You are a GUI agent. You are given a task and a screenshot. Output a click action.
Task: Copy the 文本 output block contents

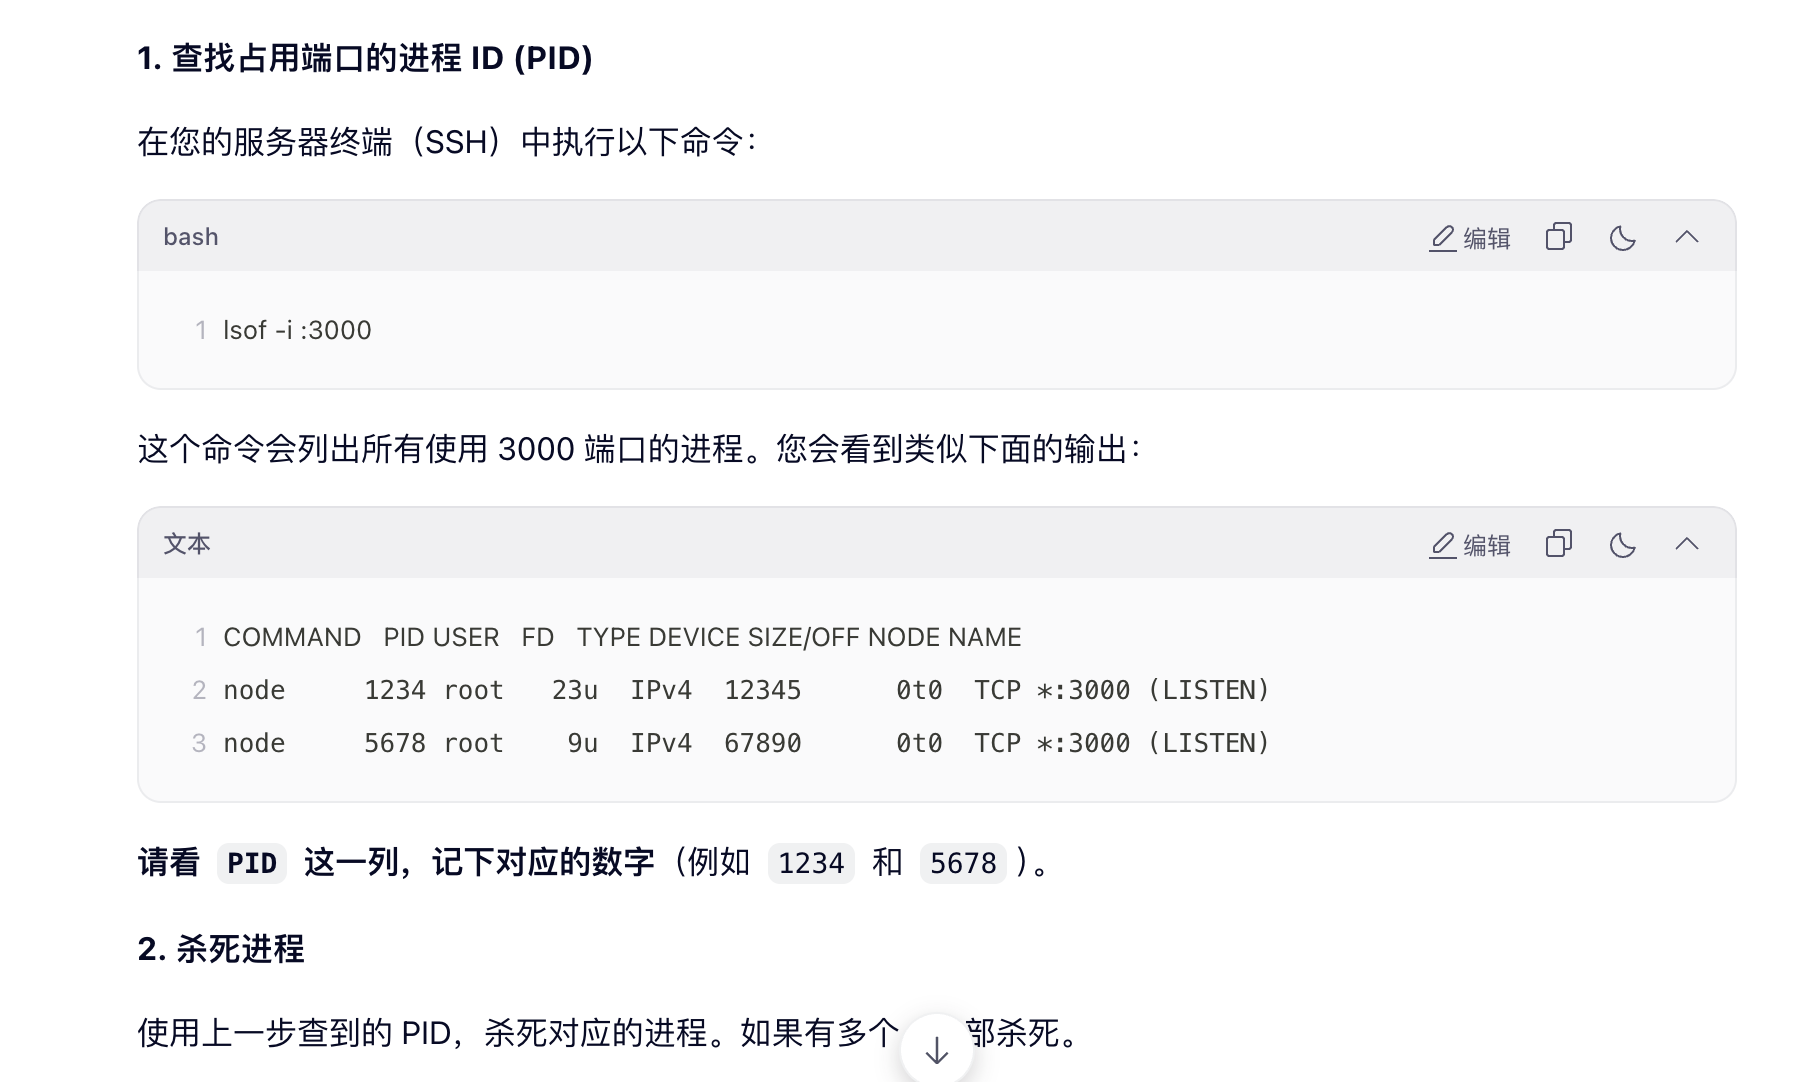[1558, 544]
